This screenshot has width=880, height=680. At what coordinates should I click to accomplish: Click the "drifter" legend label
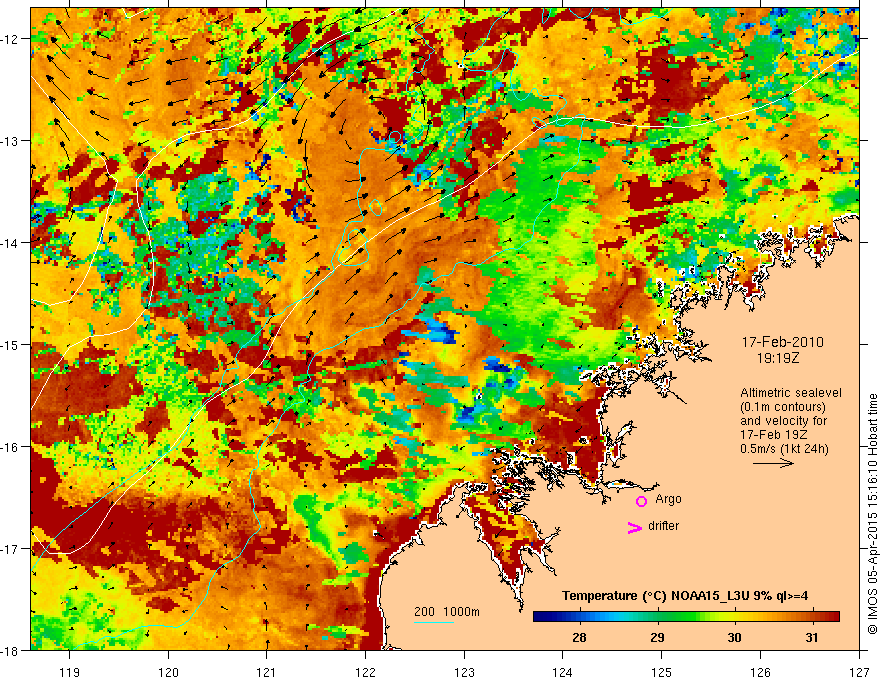(663, 526)
